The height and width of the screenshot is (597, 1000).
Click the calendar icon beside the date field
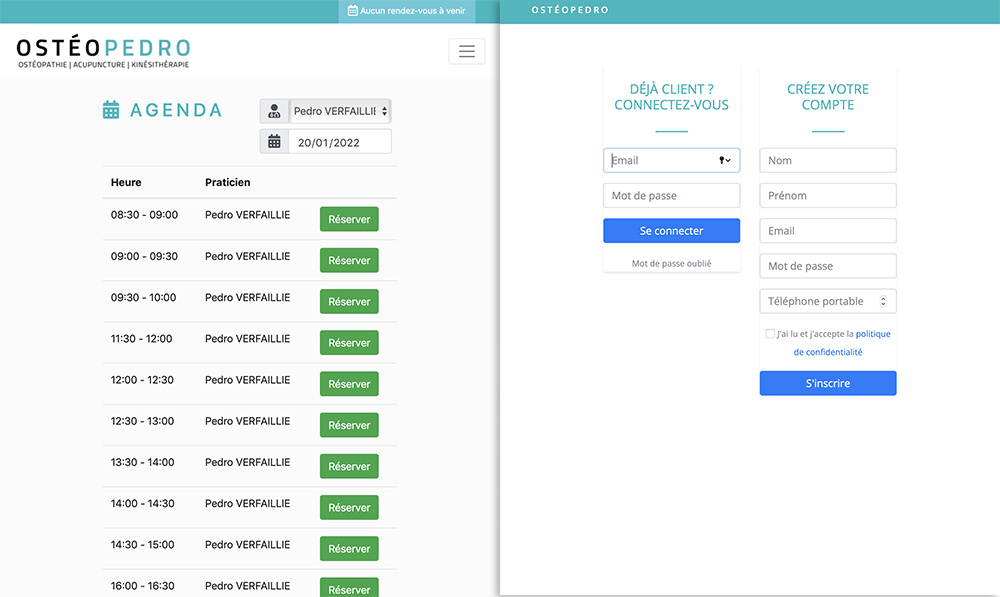click(x=274, y=142)
